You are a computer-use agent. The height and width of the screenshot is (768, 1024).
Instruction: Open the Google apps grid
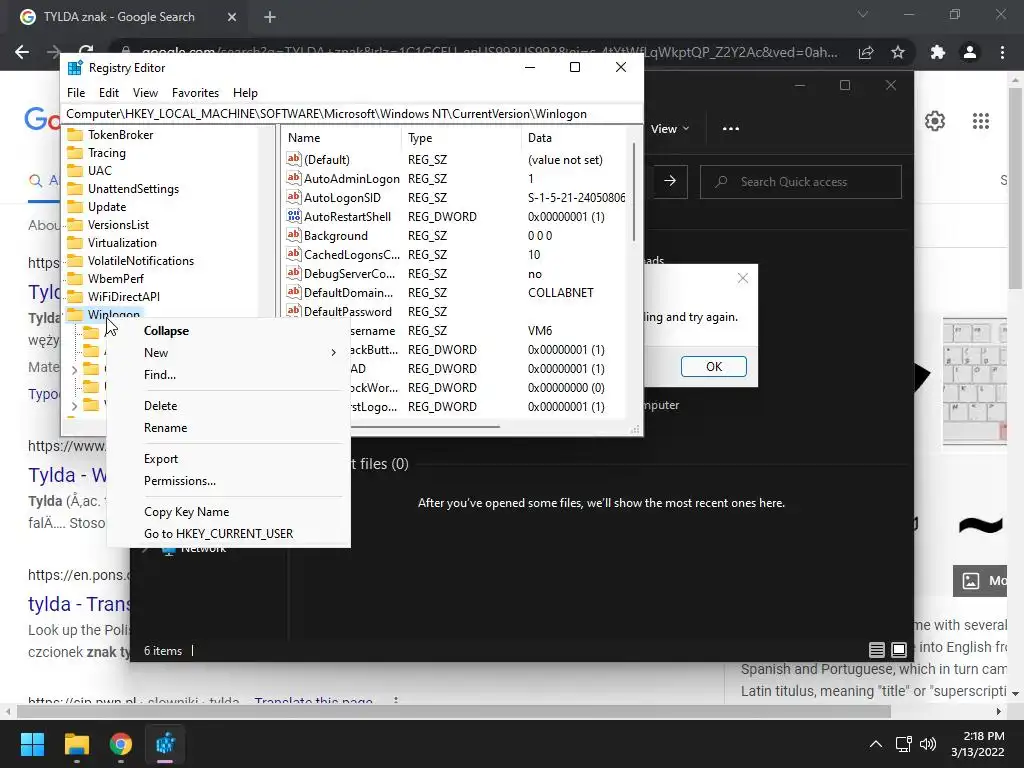pyautogui.click(x=980, y=121)
